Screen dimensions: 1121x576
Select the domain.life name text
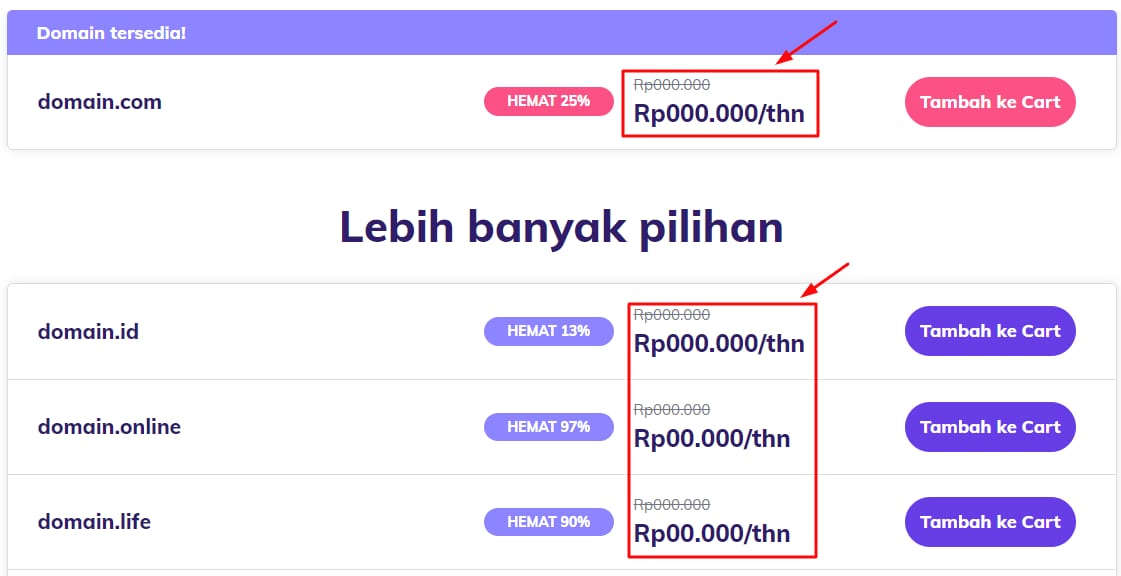[x=94, y=522]
